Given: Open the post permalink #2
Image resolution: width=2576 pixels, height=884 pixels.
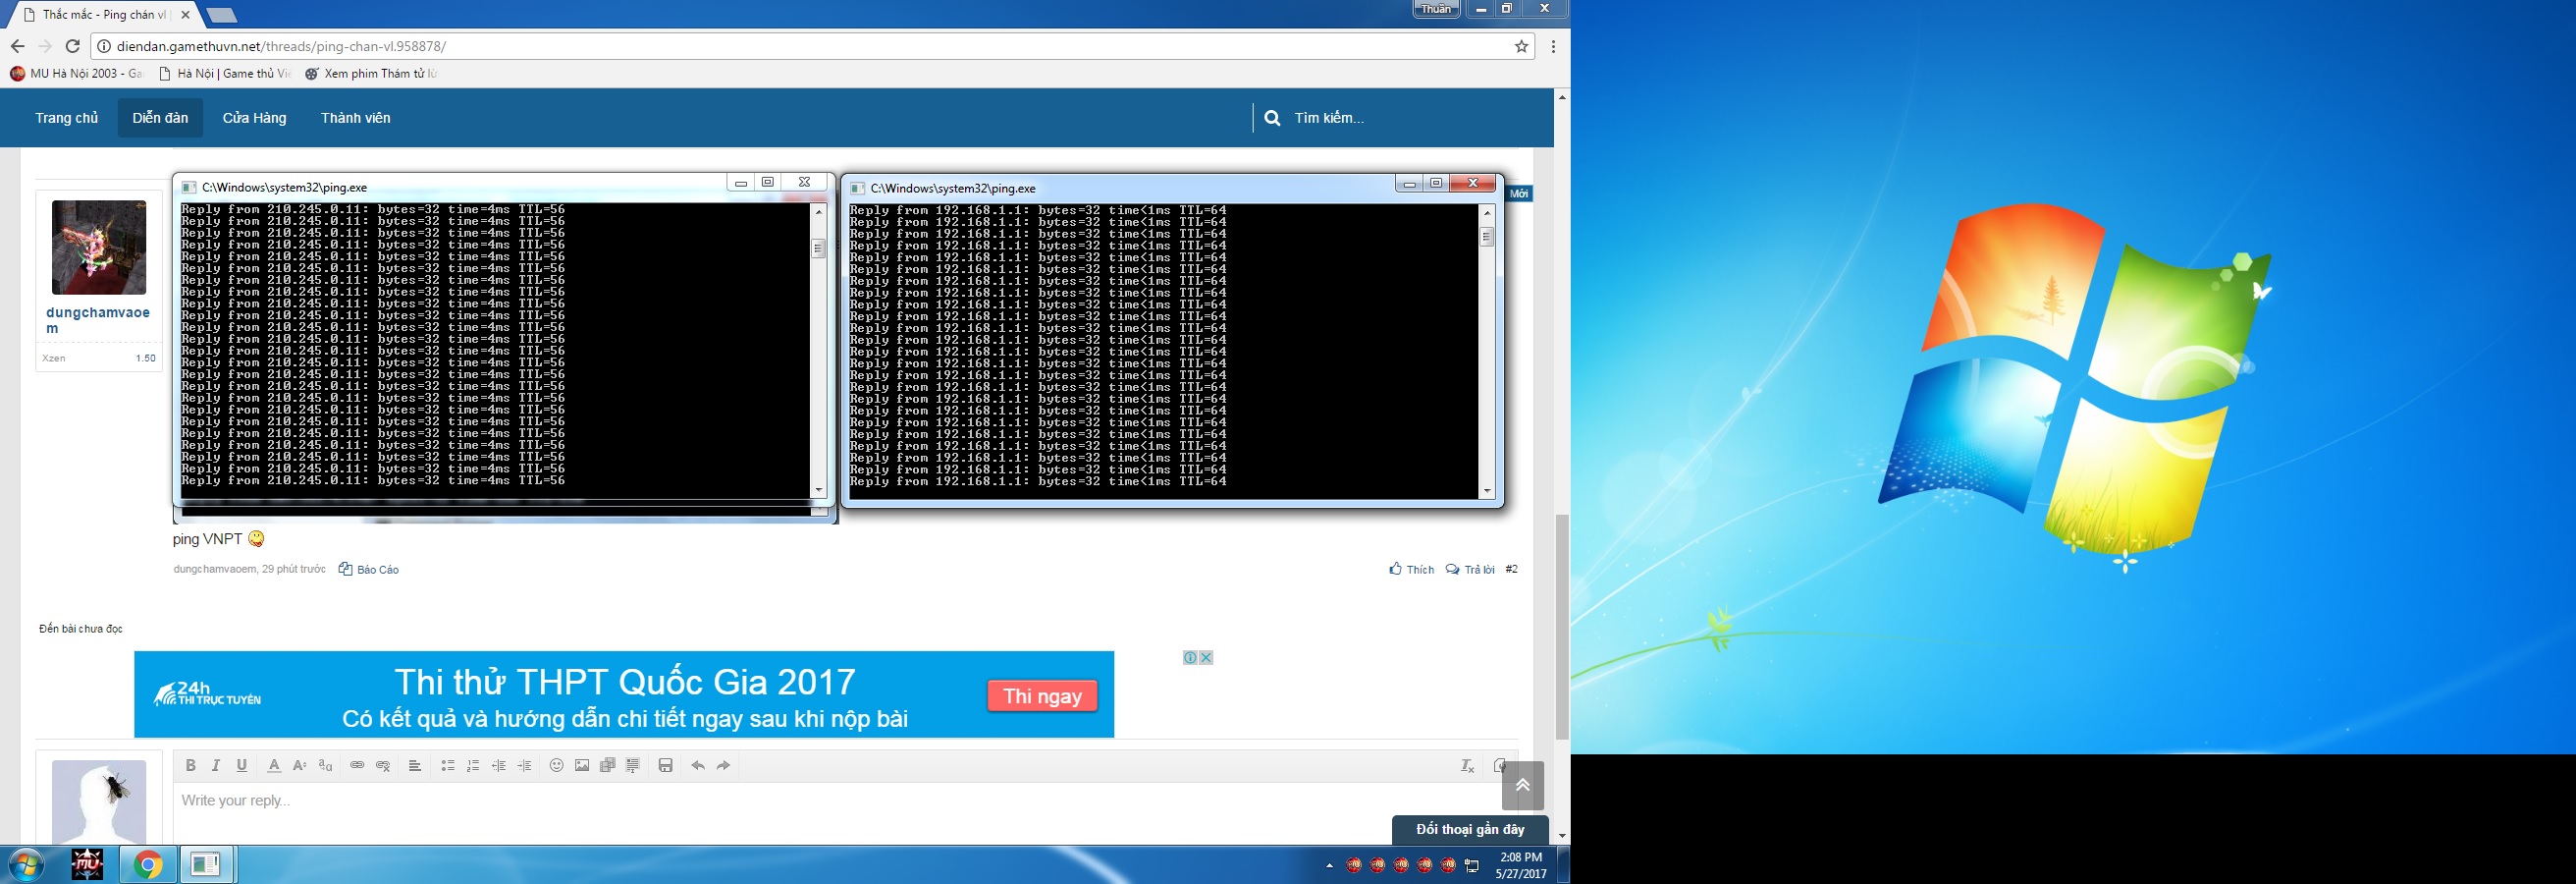Looking at the screenshot, I should (x=1511, y=569).
